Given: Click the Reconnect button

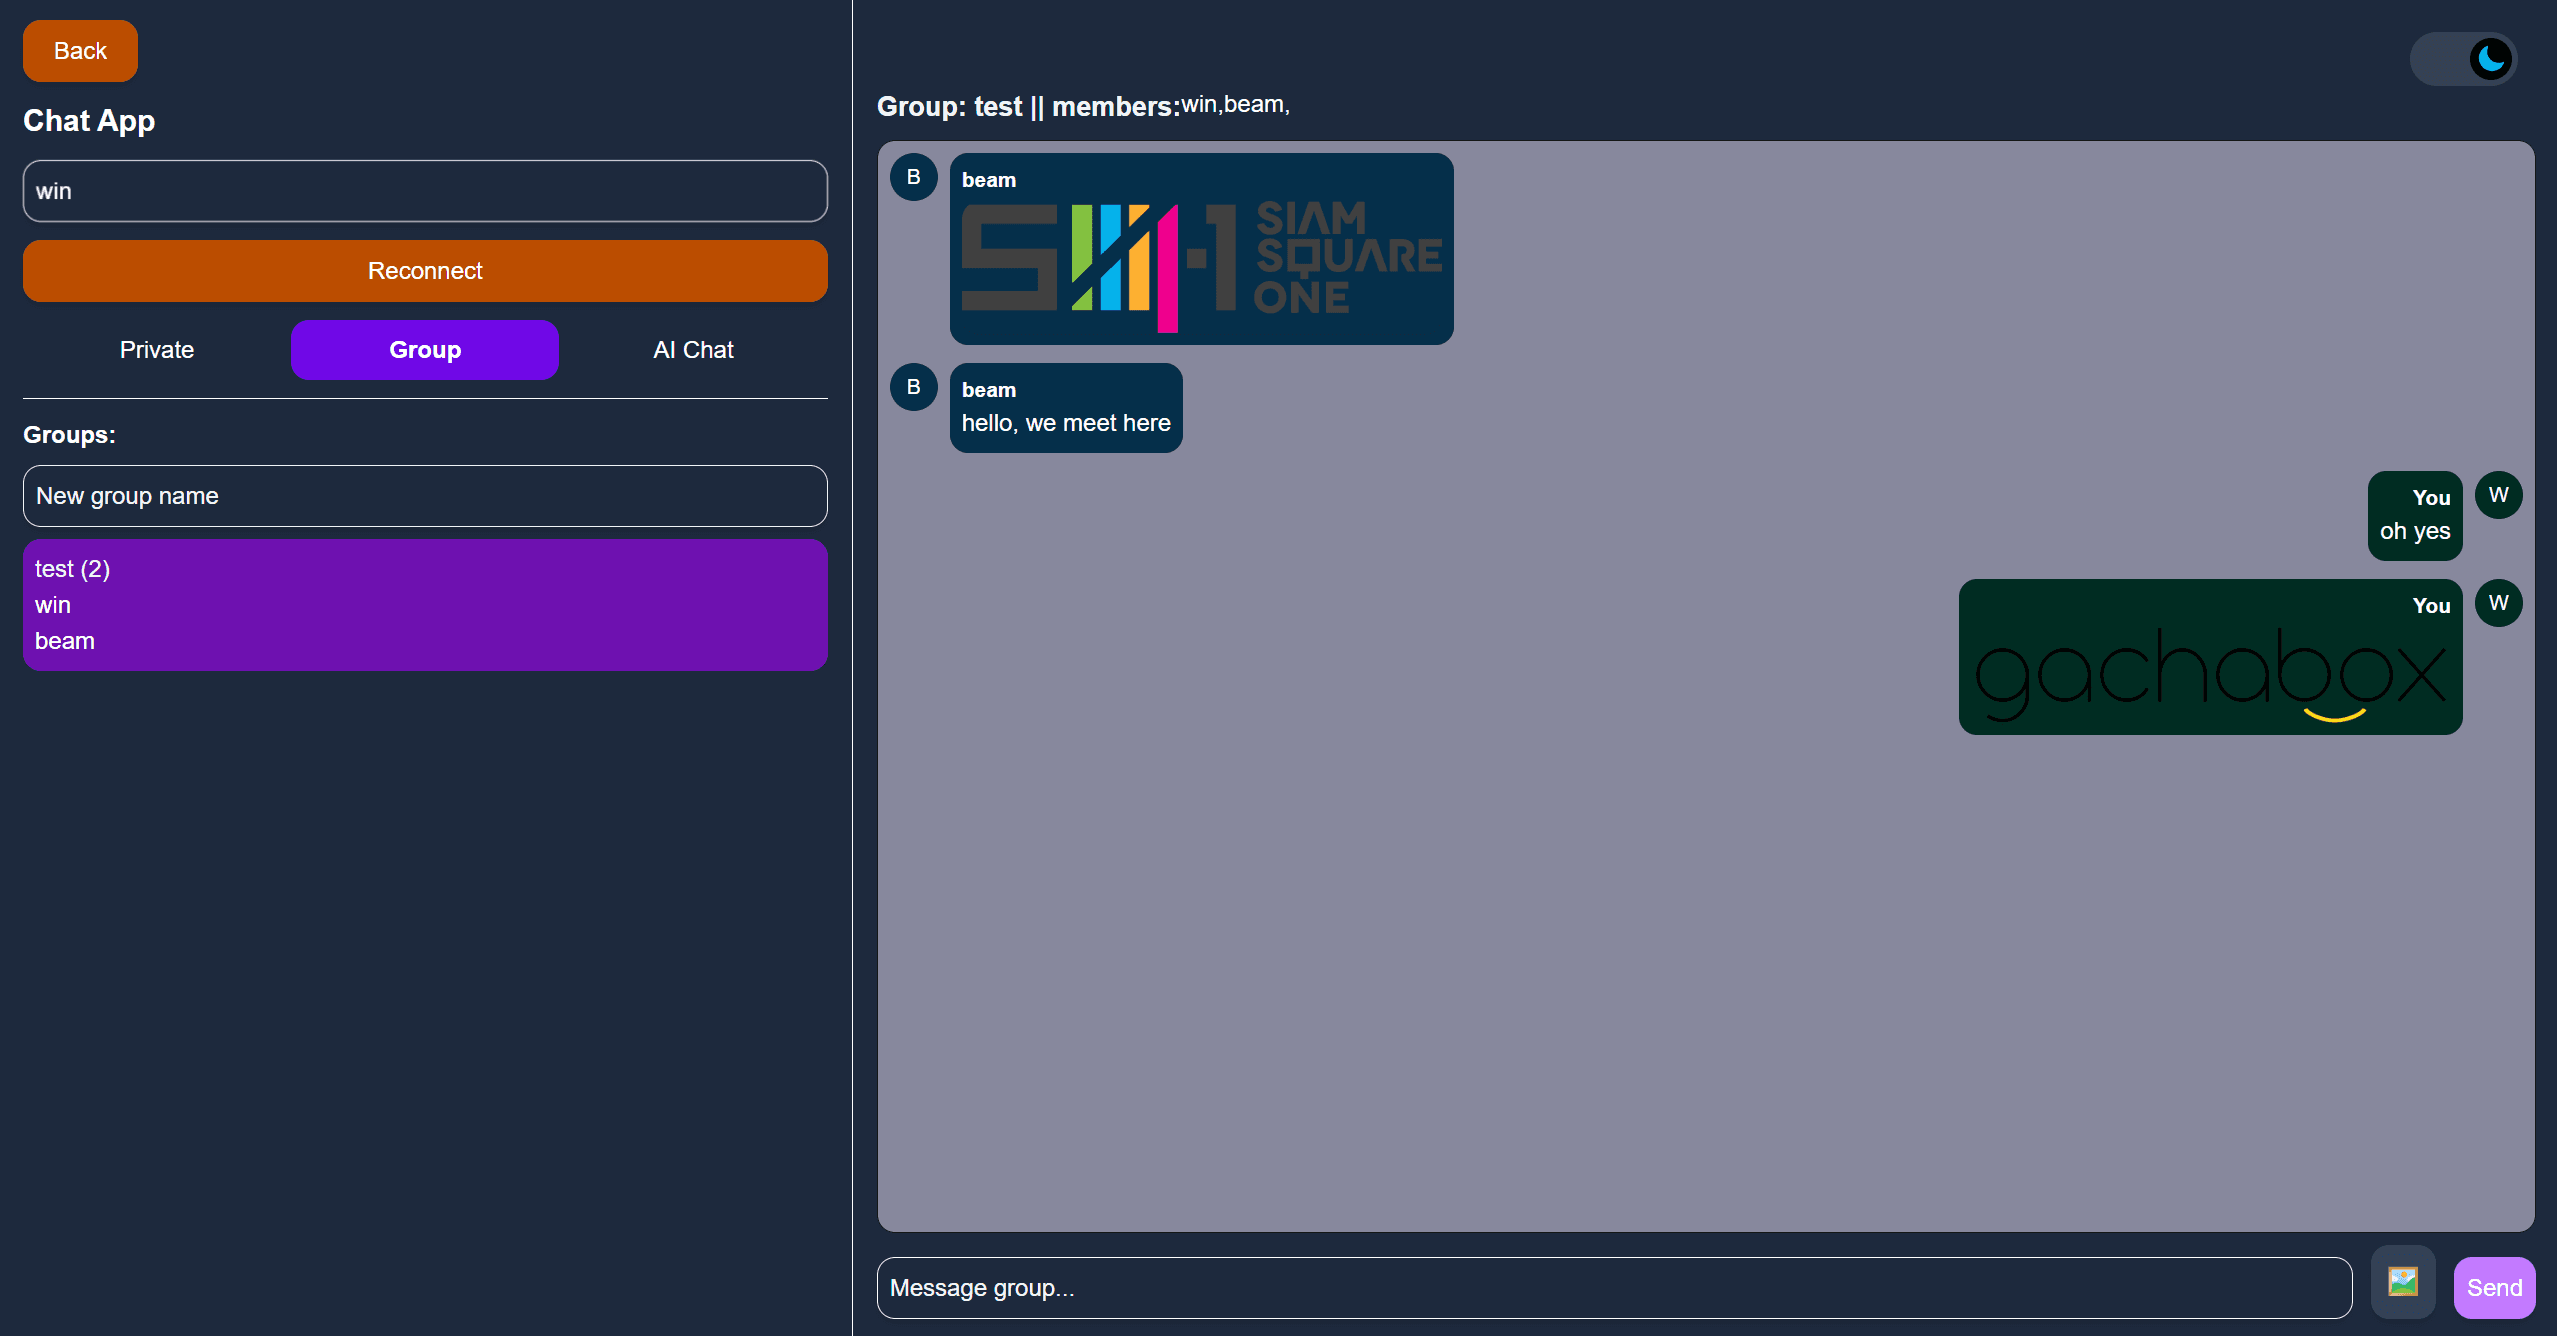Looking at the screenshot, I should [425, 271].
